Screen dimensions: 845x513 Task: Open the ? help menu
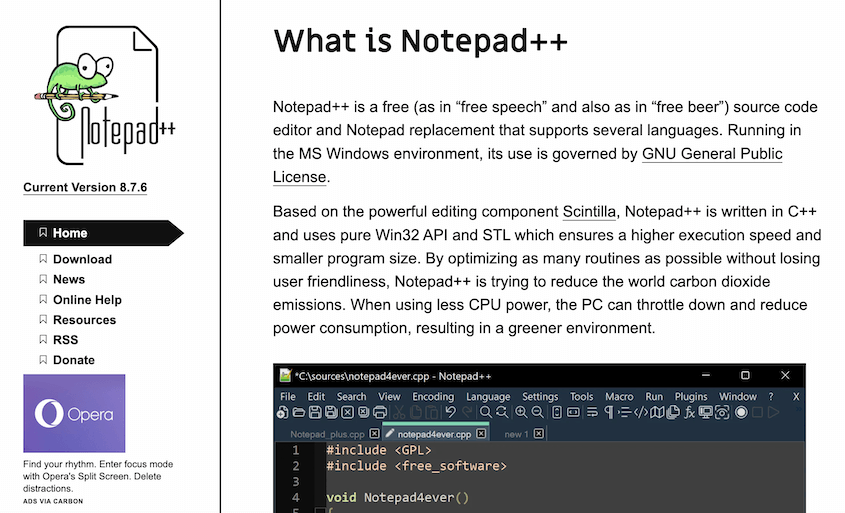(771, 397)
